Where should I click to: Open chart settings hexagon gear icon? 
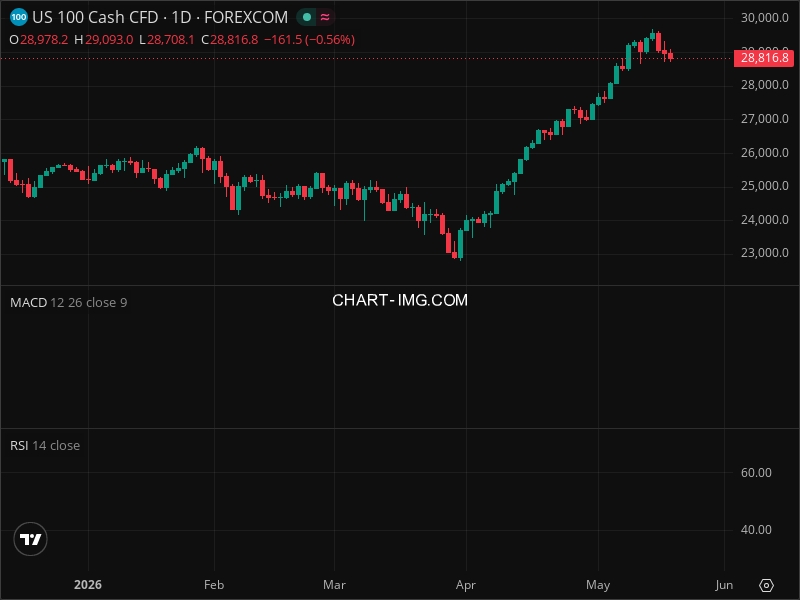pos(766,585)
